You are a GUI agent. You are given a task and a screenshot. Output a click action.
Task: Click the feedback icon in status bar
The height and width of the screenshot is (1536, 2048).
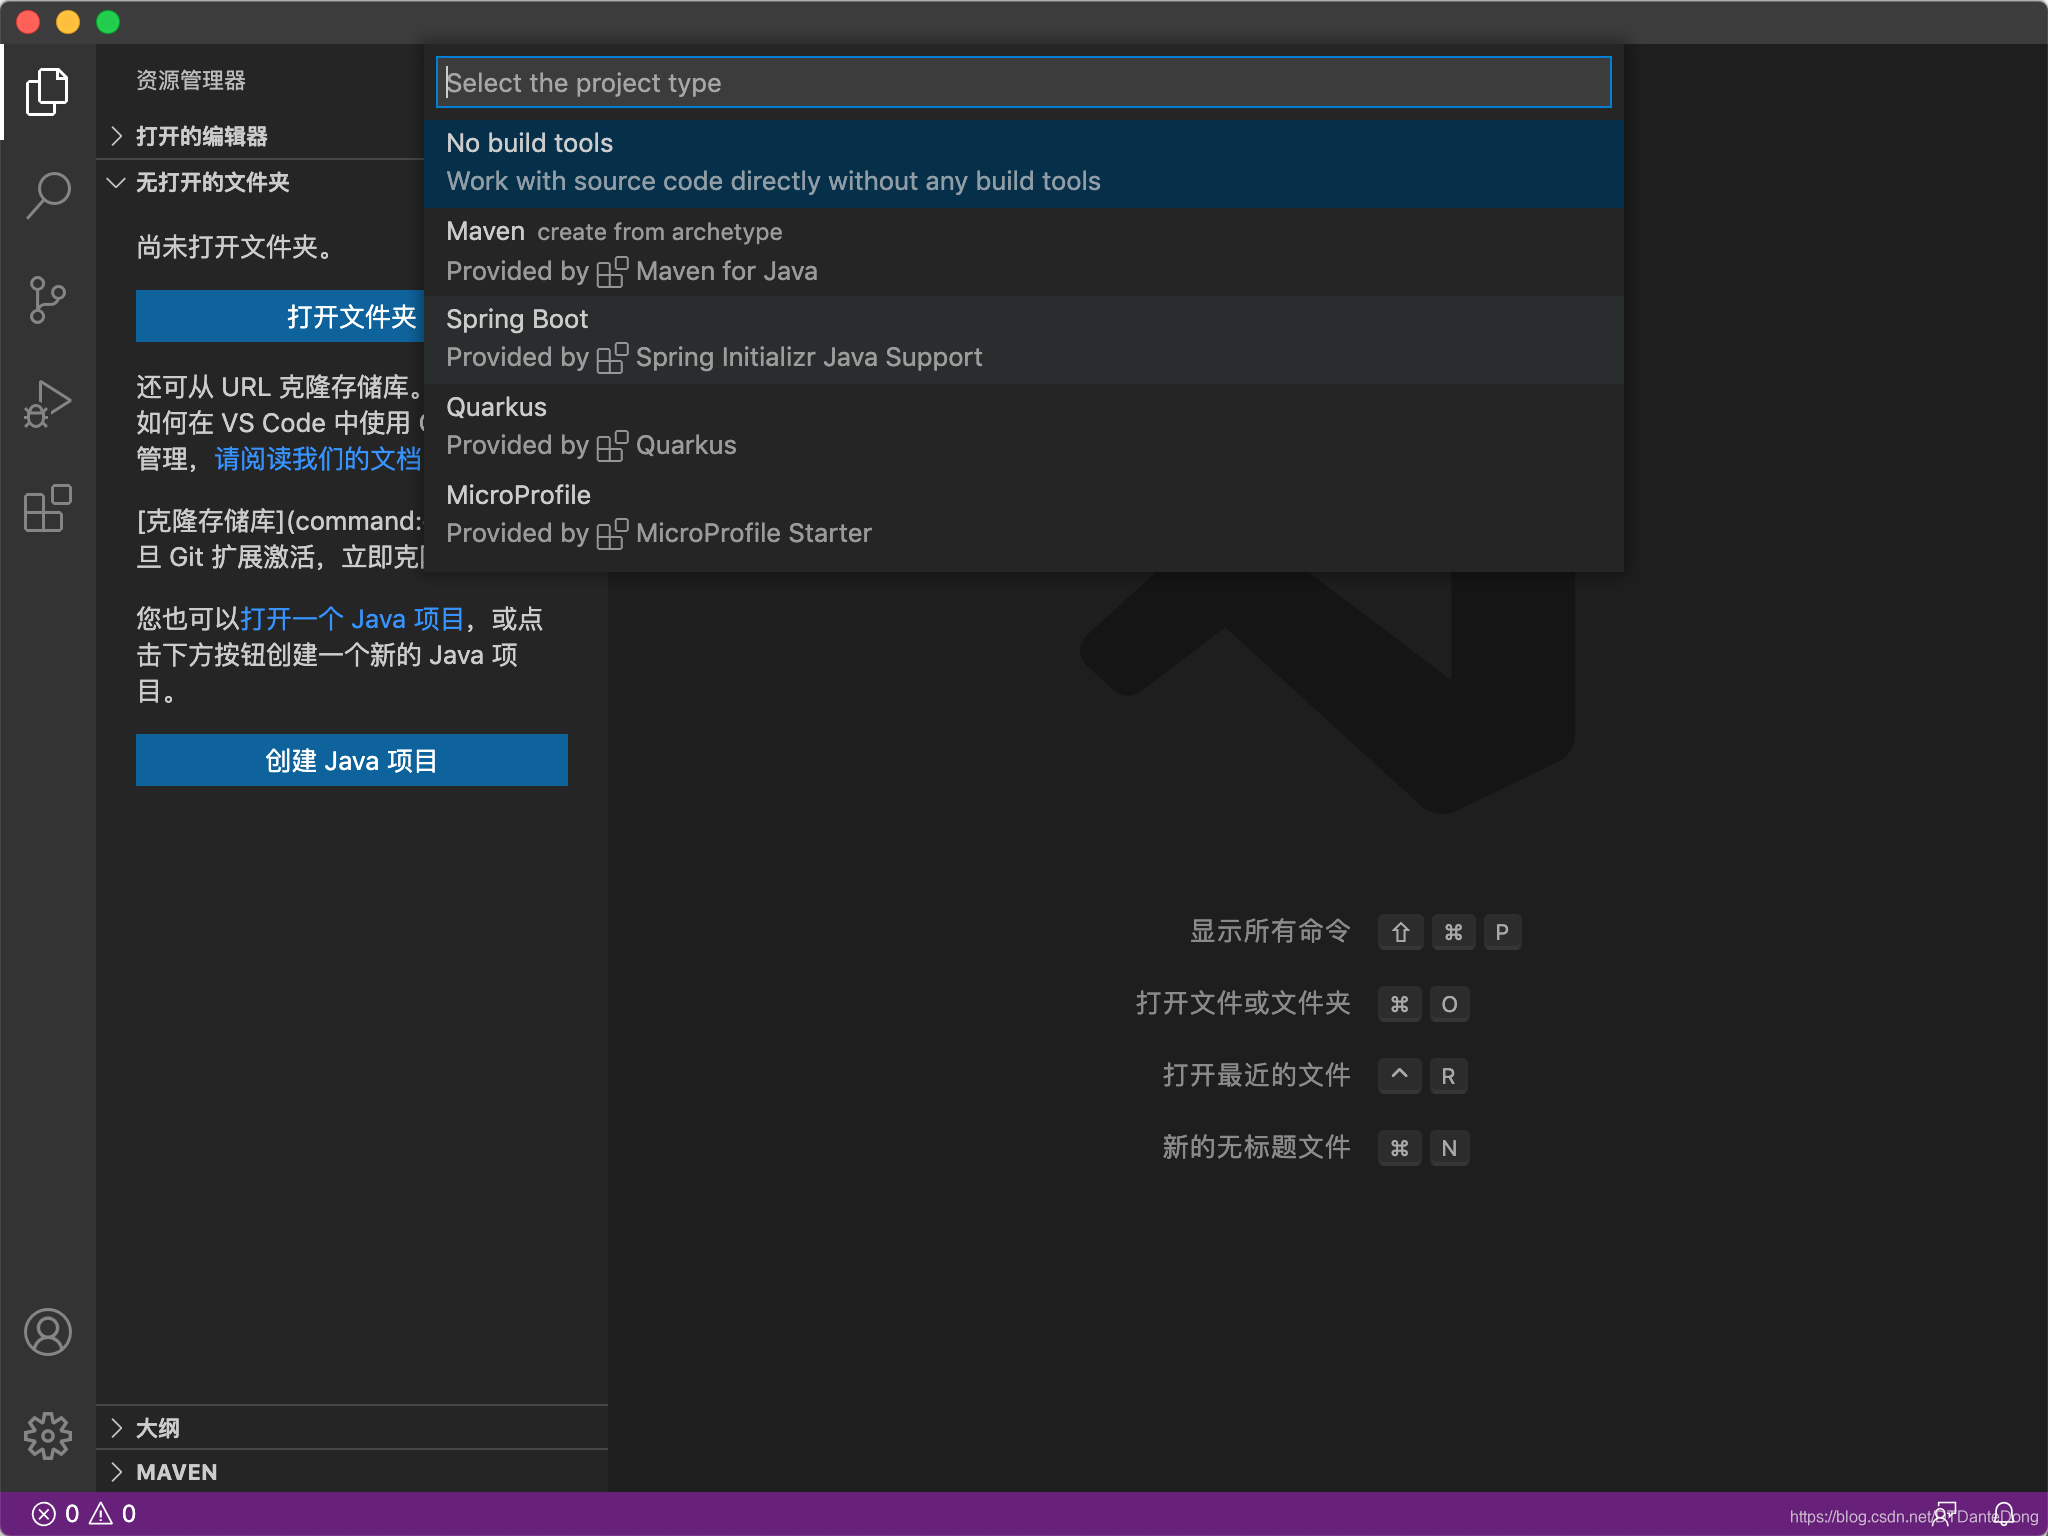click(x=1943, y=1514)
